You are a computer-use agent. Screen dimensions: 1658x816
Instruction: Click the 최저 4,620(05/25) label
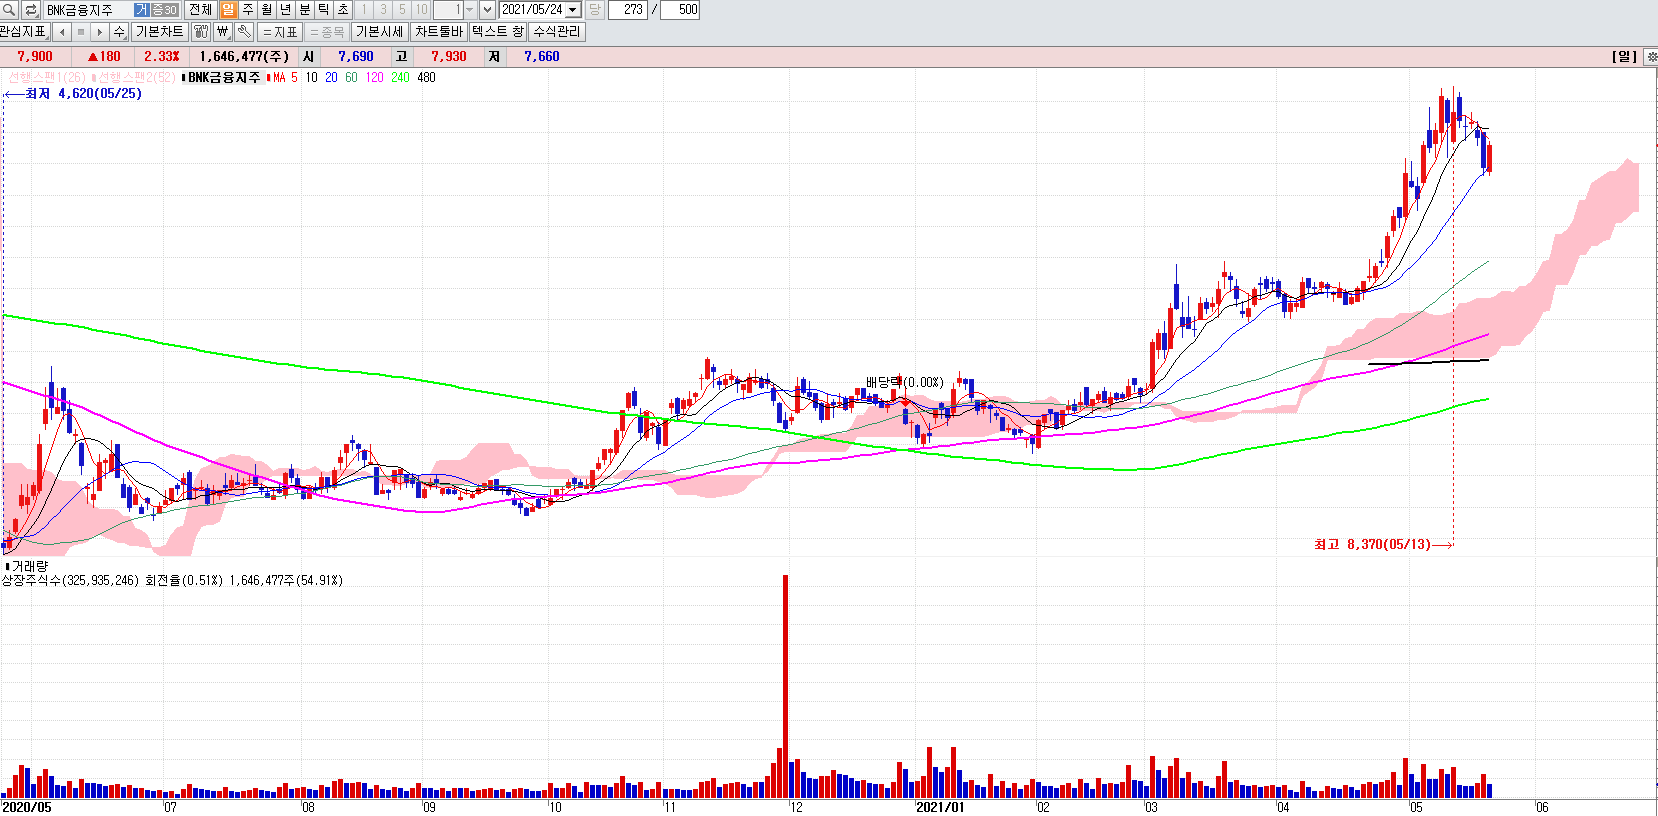click(84, 93)
